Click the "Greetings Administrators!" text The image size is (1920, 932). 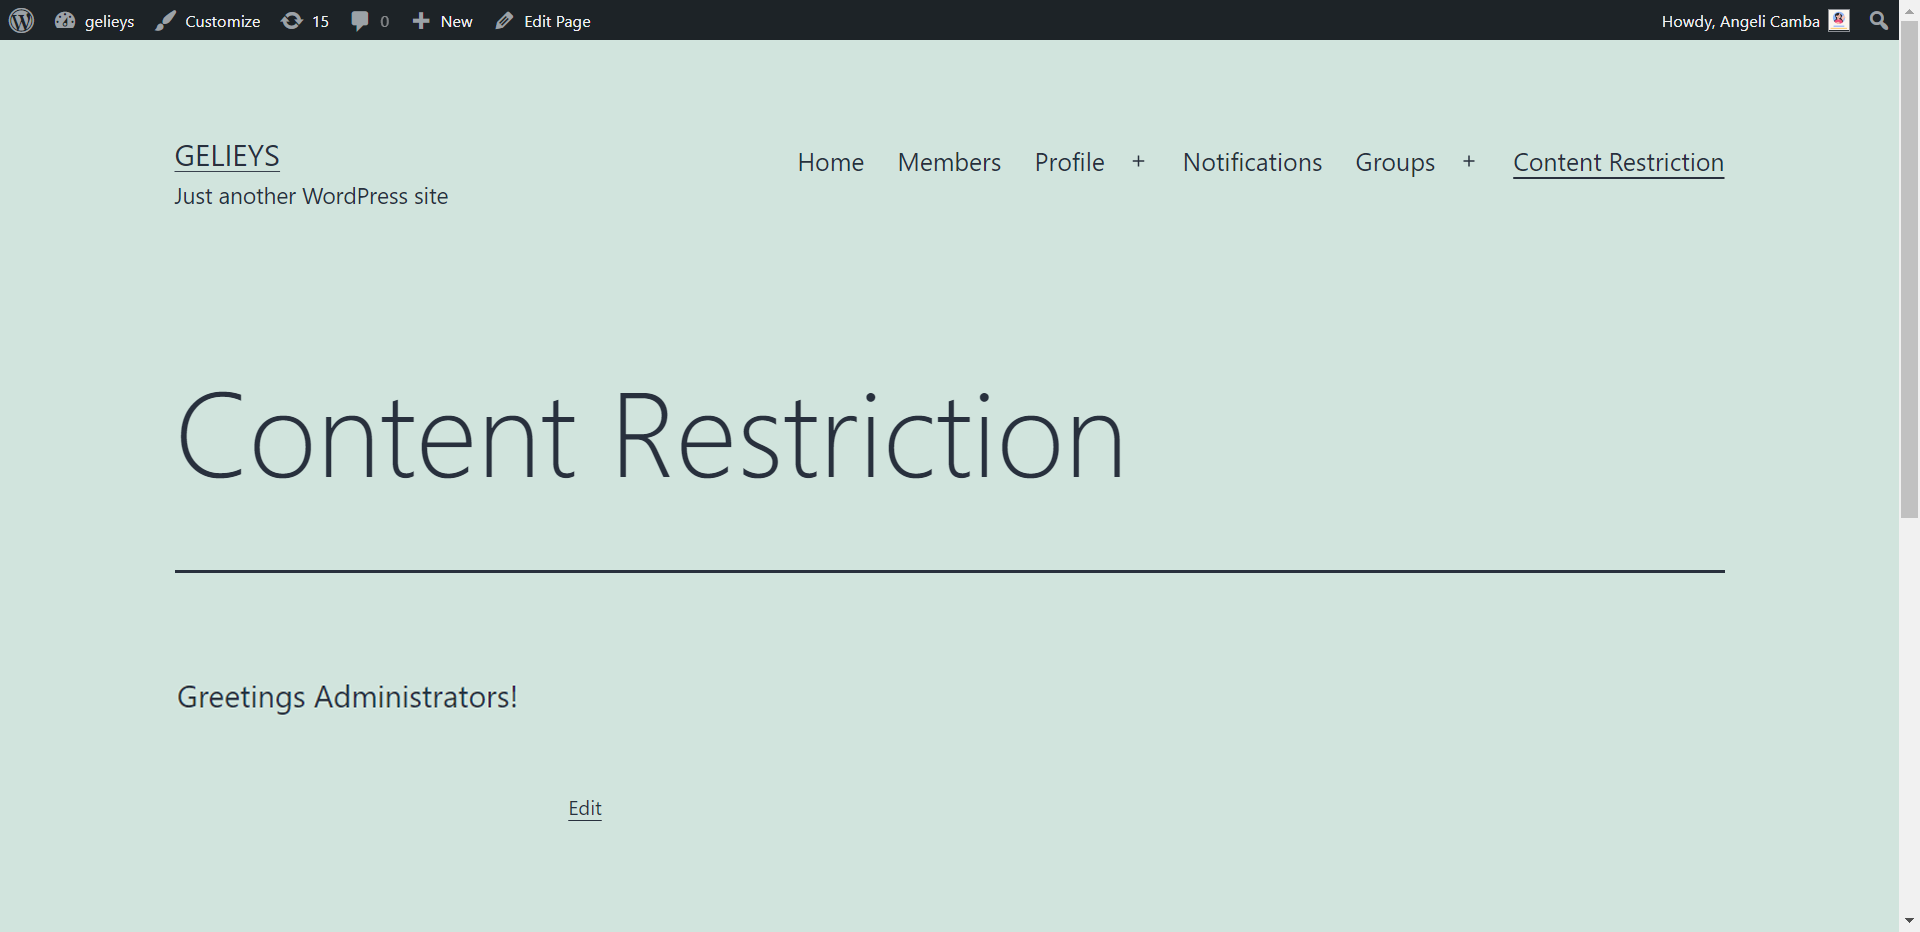point(347,697)
